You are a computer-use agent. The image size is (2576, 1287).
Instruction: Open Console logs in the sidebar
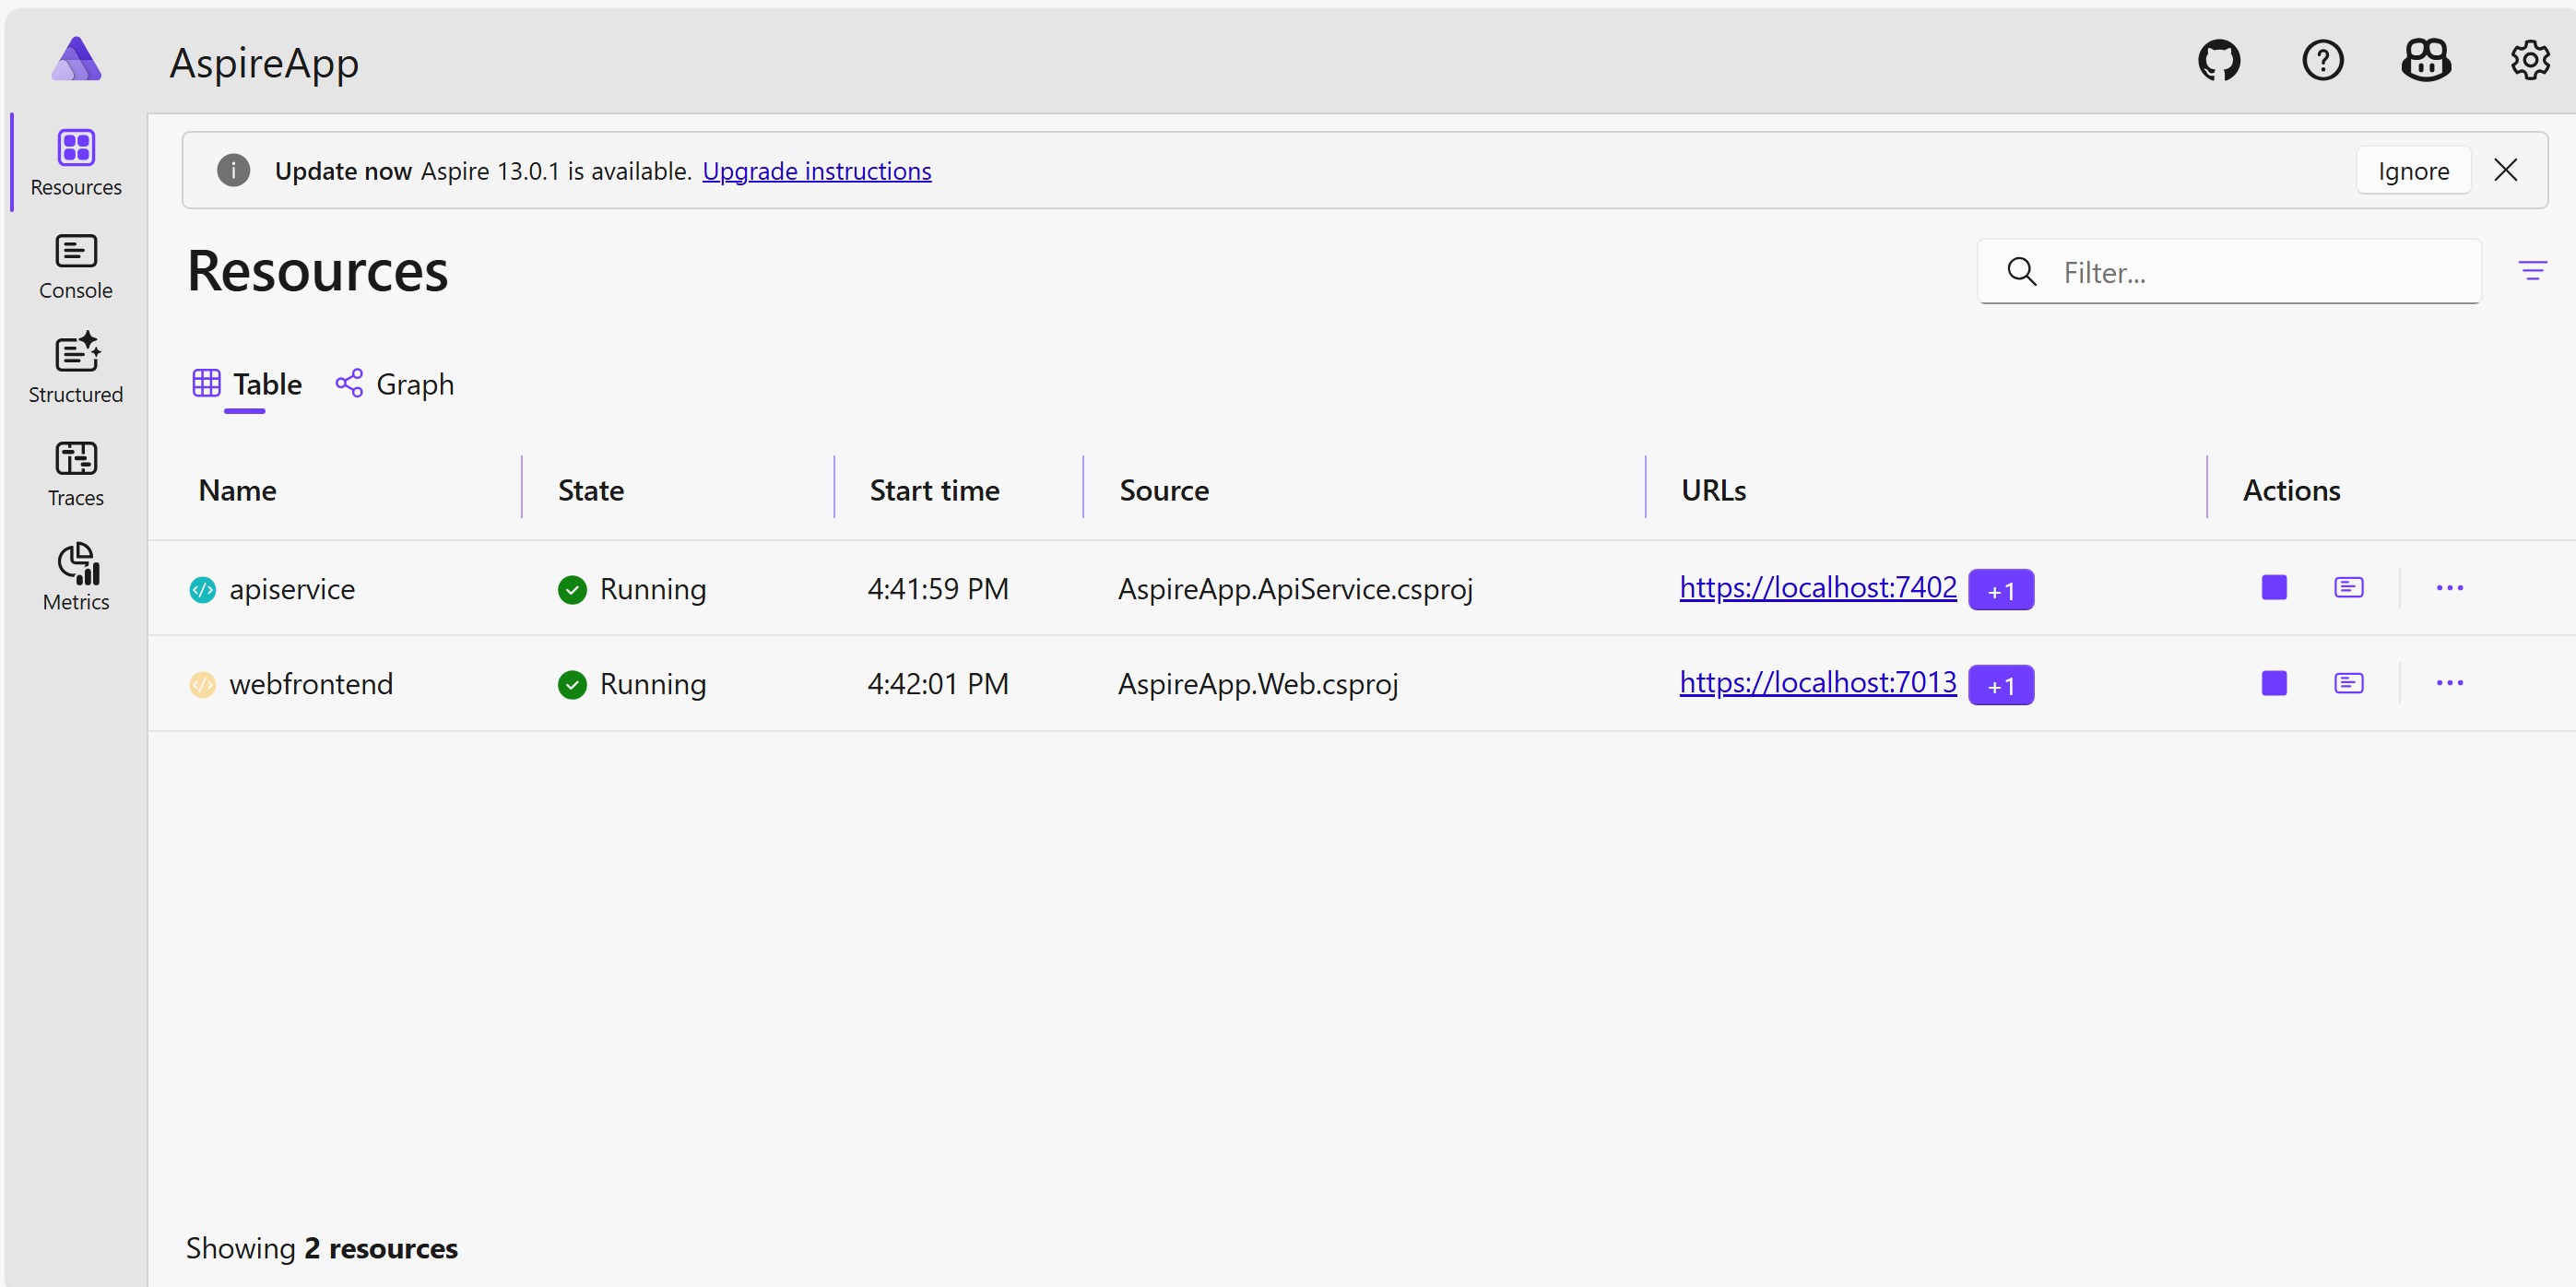[76, 267]
